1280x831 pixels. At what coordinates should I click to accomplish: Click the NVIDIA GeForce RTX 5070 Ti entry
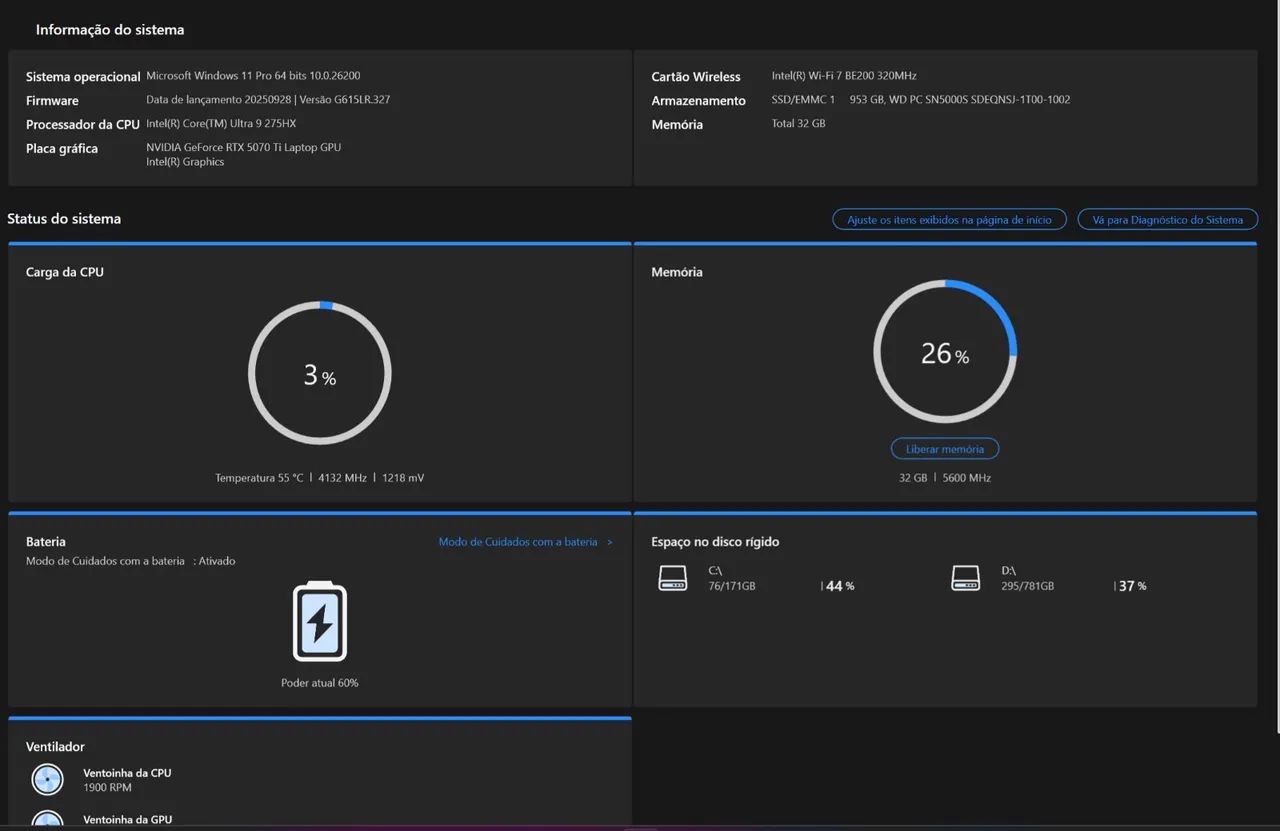[243, 148]
